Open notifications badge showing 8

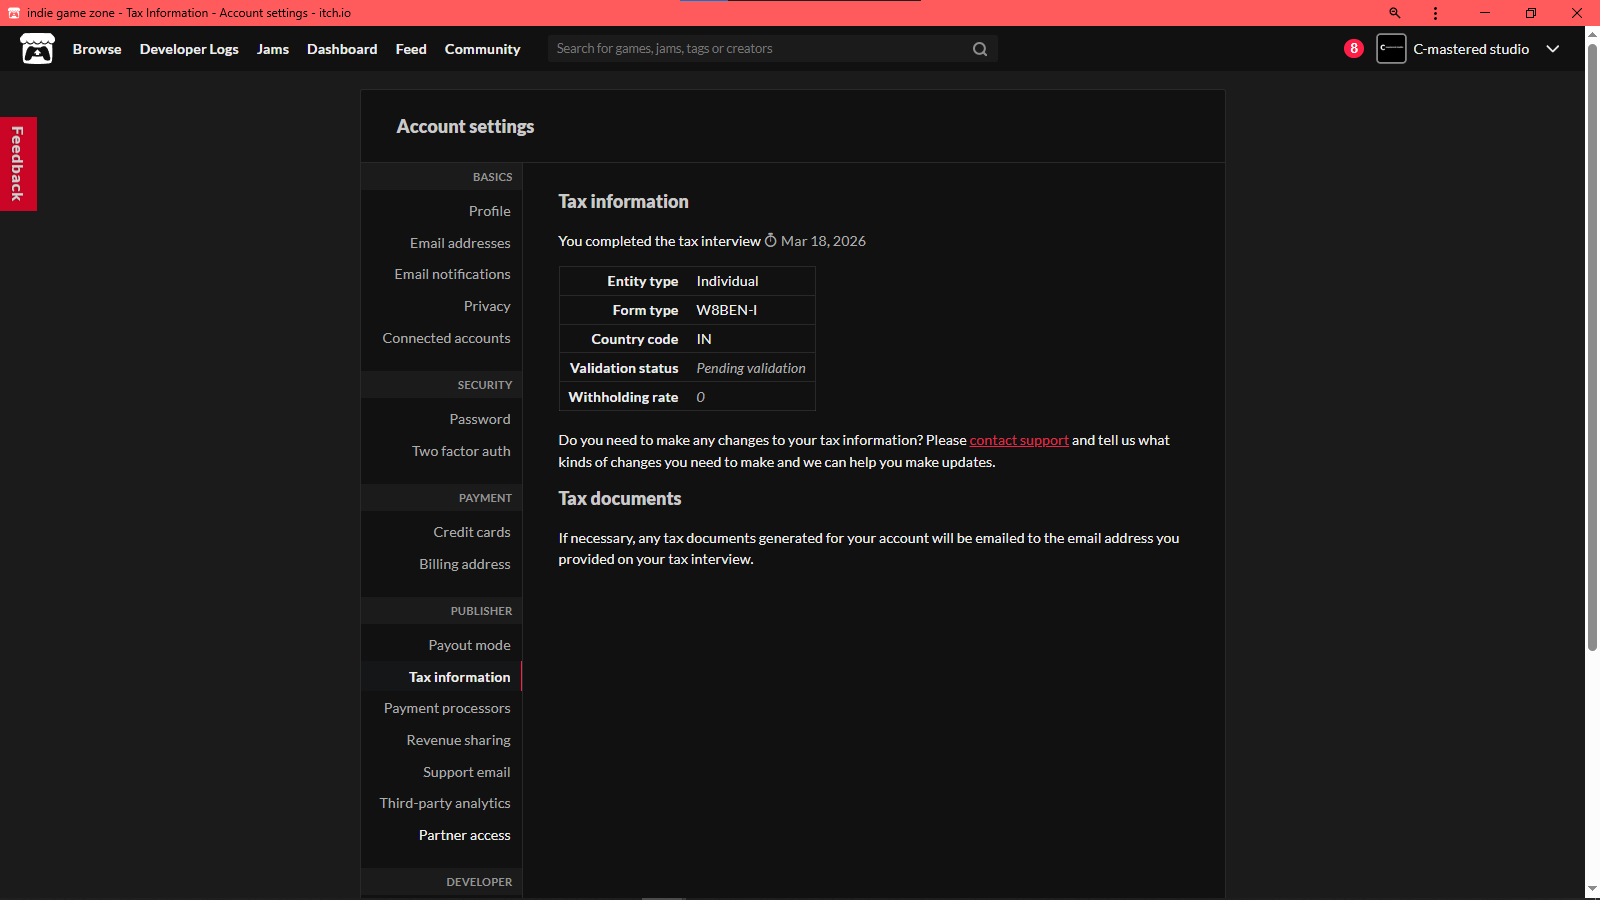click(x=1354, y=48)
